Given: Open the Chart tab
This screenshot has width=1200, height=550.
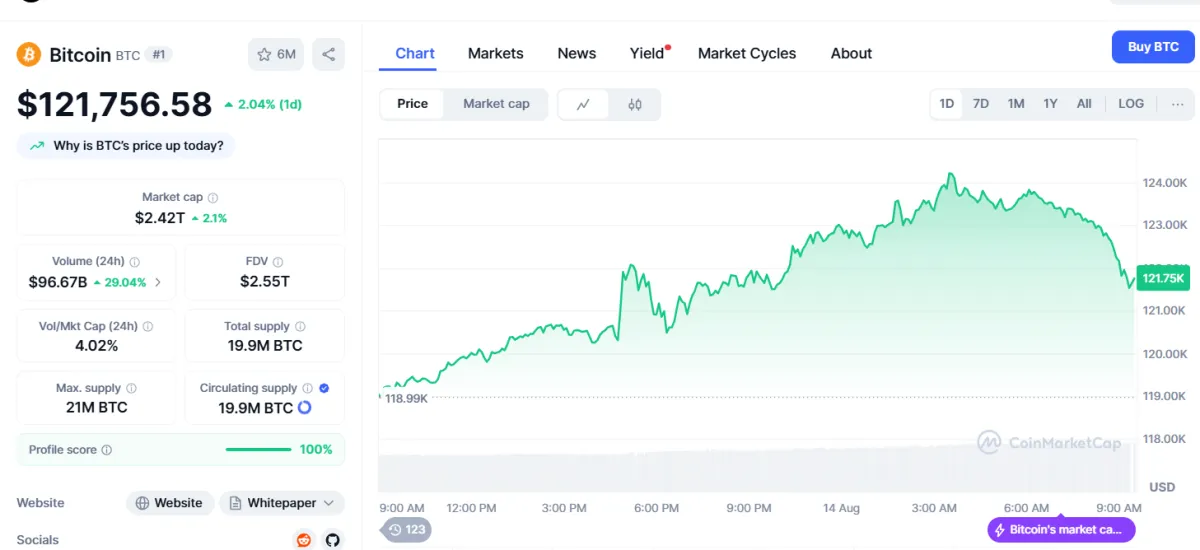Looking at the screenshot, I should [x=415, y=54].
